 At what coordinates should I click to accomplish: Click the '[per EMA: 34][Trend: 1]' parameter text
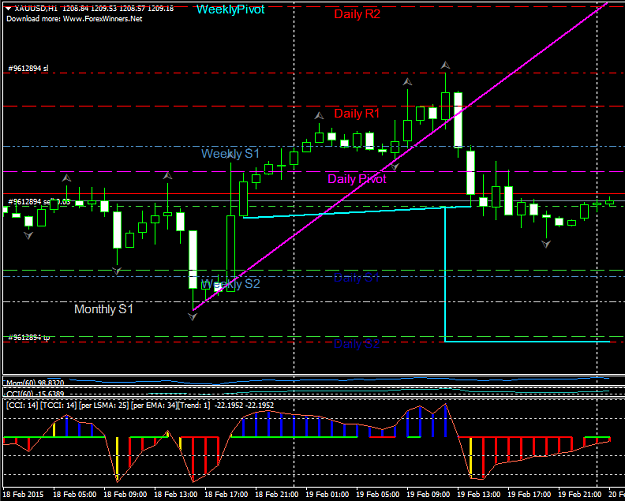(x=170, y=405)
